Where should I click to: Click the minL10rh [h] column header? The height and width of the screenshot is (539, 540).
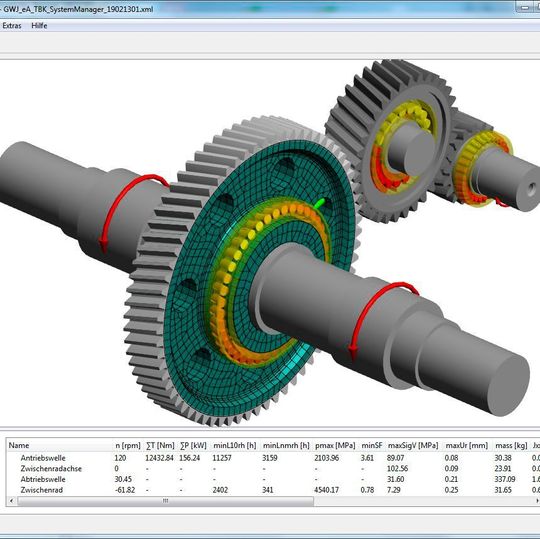(x=235, y=445)
